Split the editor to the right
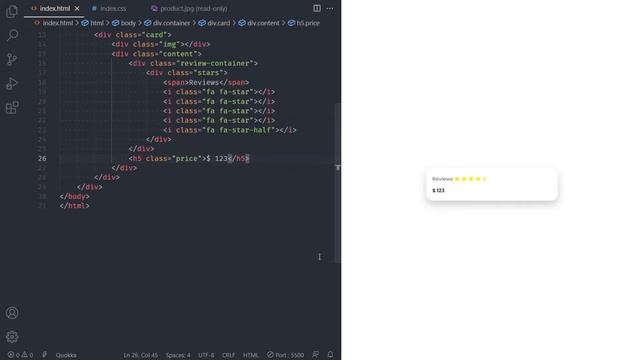Image resolution: width=640 pixels, height=360 pixels. coord(317,8)
